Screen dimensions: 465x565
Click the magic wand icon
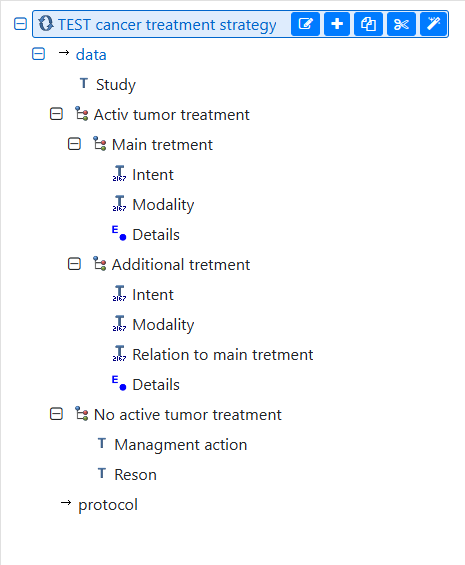click(x=434, y=24)
